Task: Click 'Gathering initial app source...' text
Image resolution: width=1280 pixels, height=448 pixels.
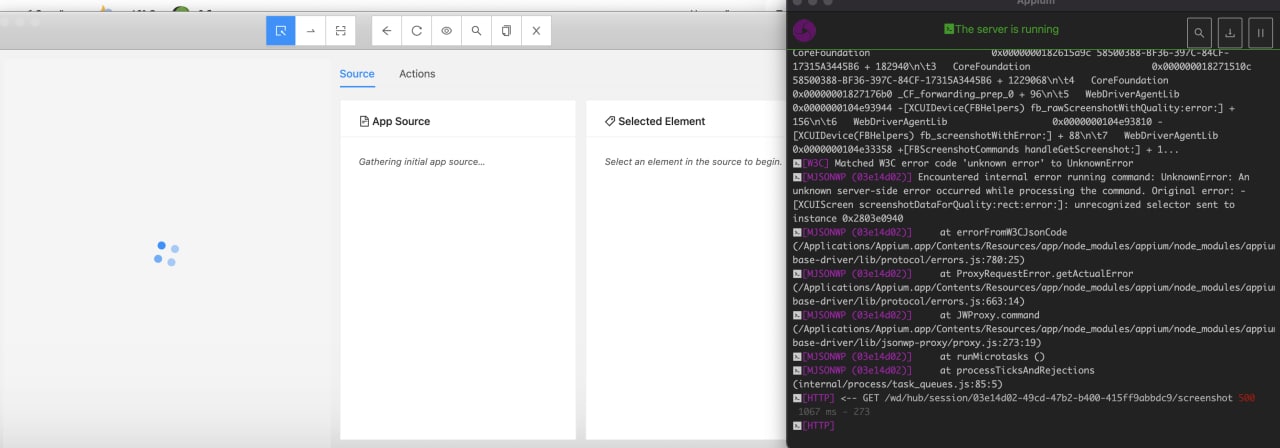Action: (x=422, y=161)
